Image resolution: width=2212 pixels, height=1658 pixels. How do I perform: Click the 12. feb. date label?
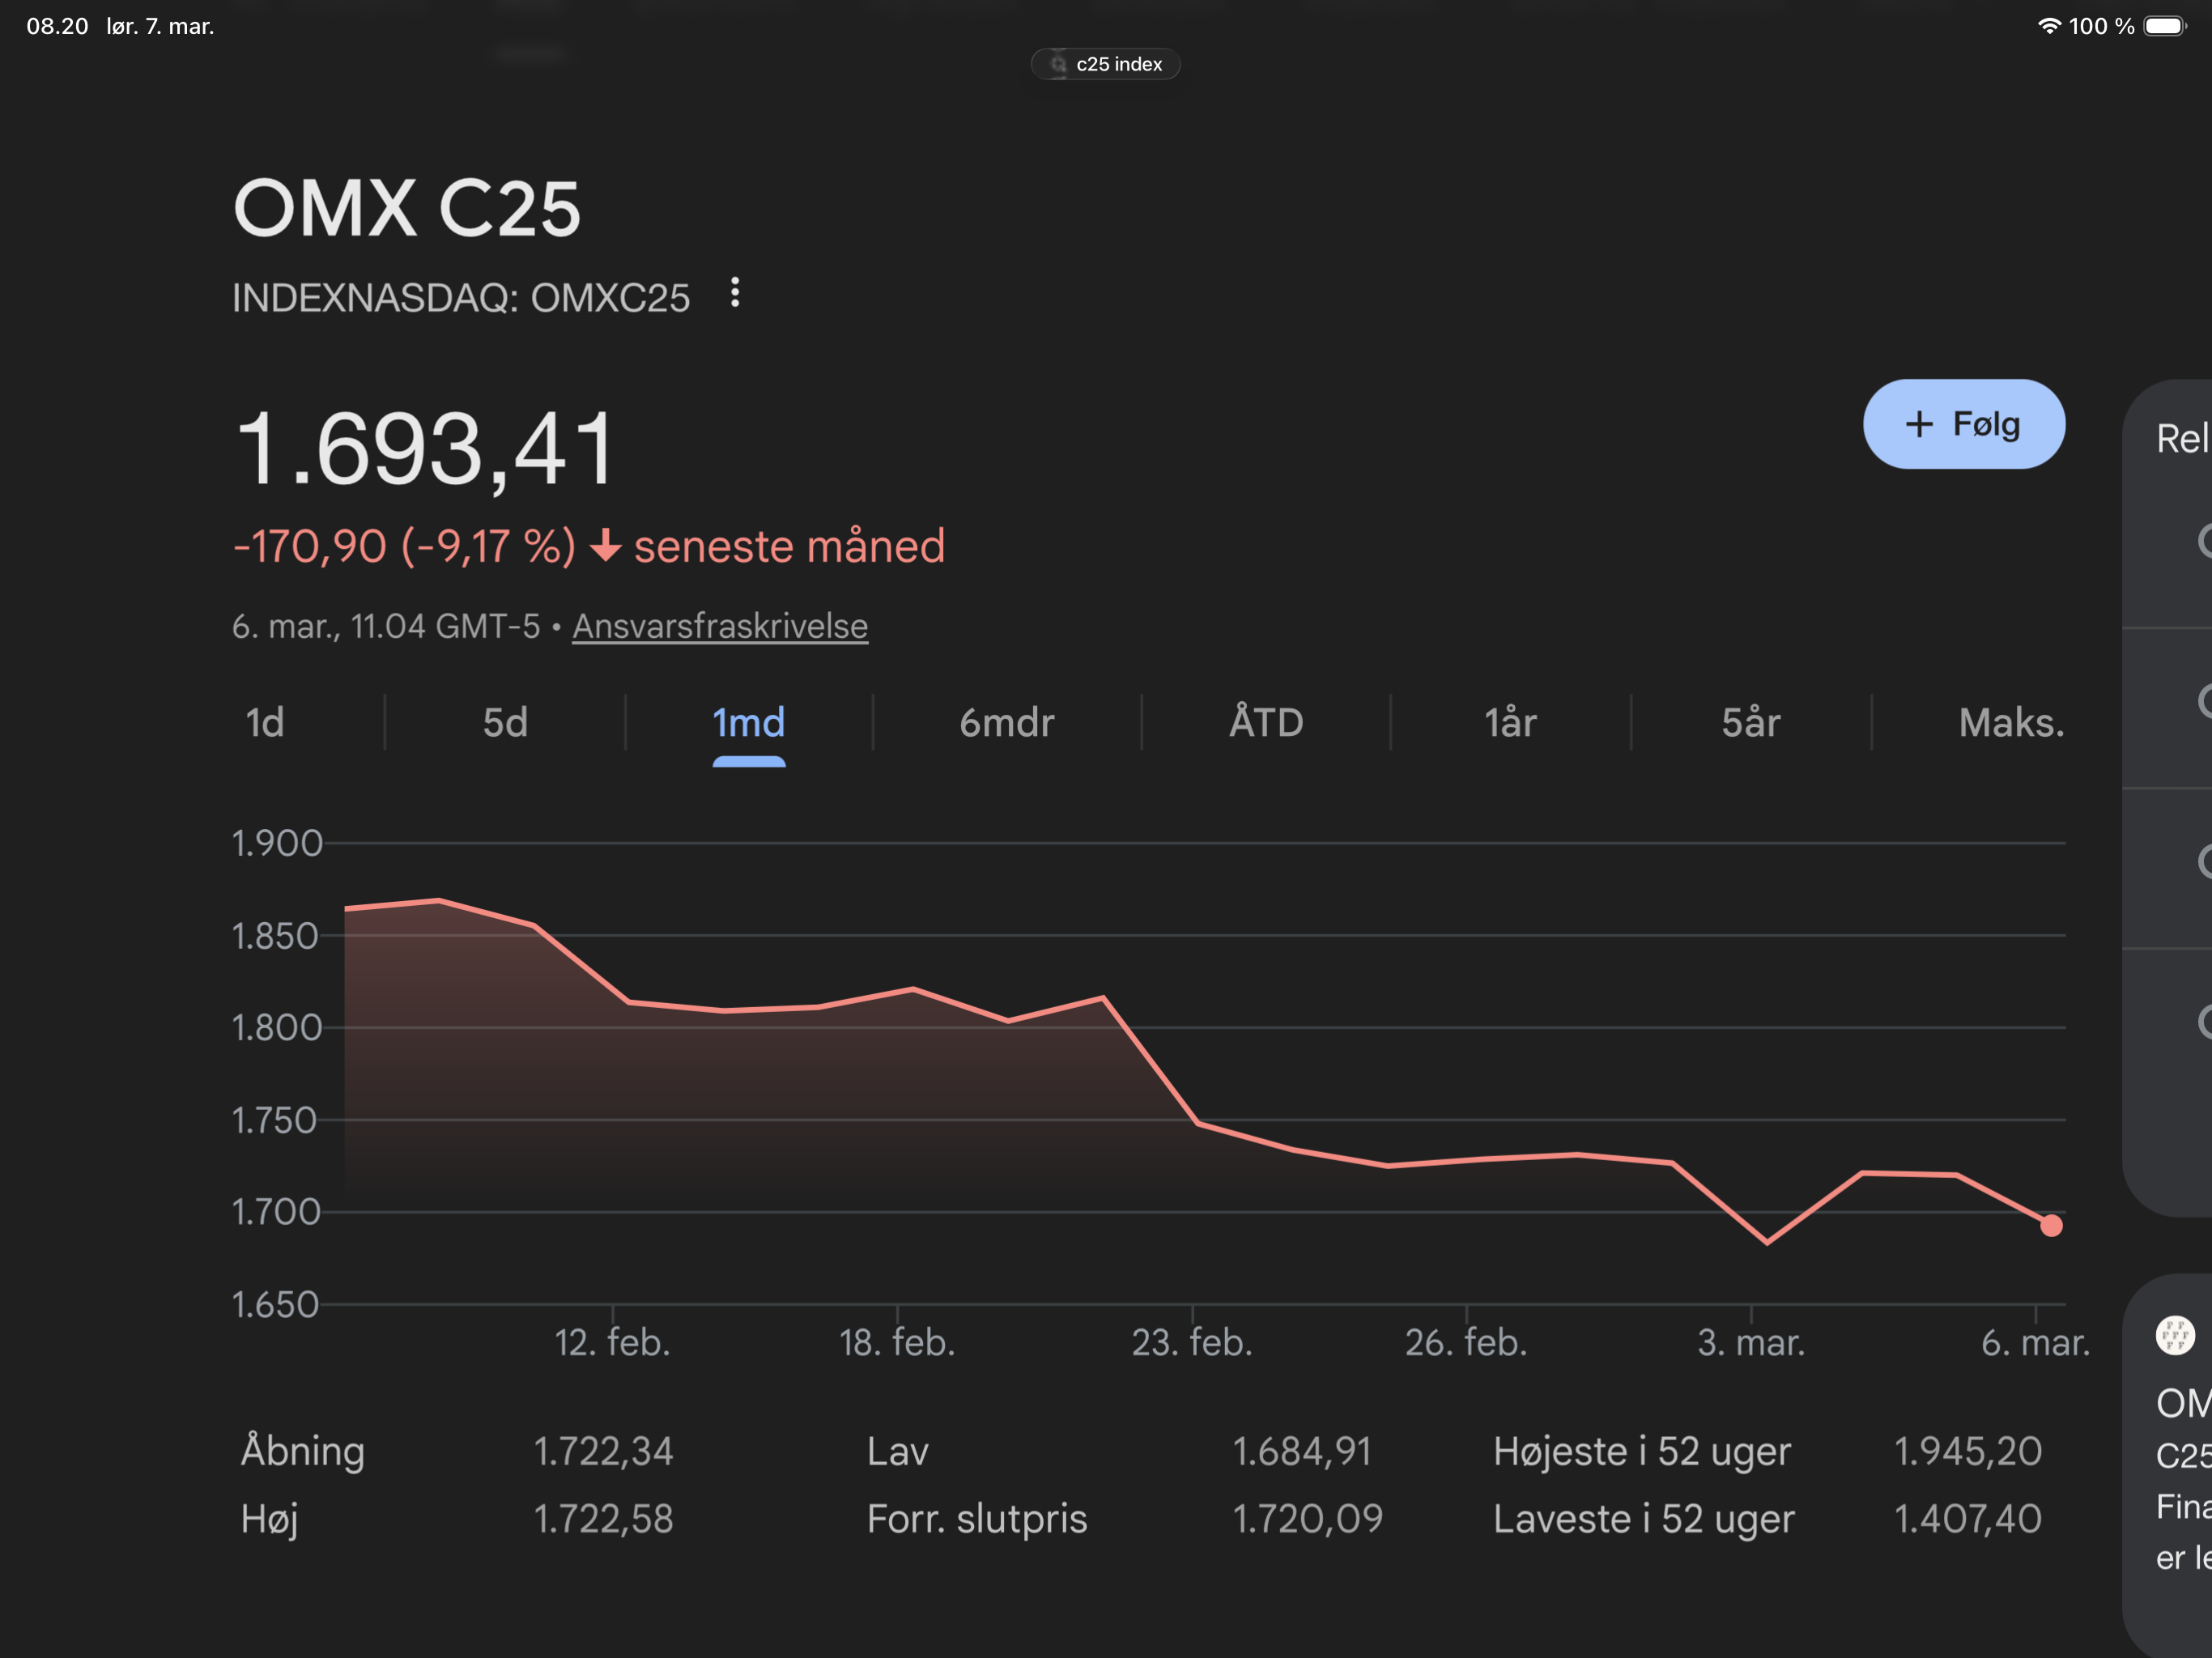point(612,1342)
